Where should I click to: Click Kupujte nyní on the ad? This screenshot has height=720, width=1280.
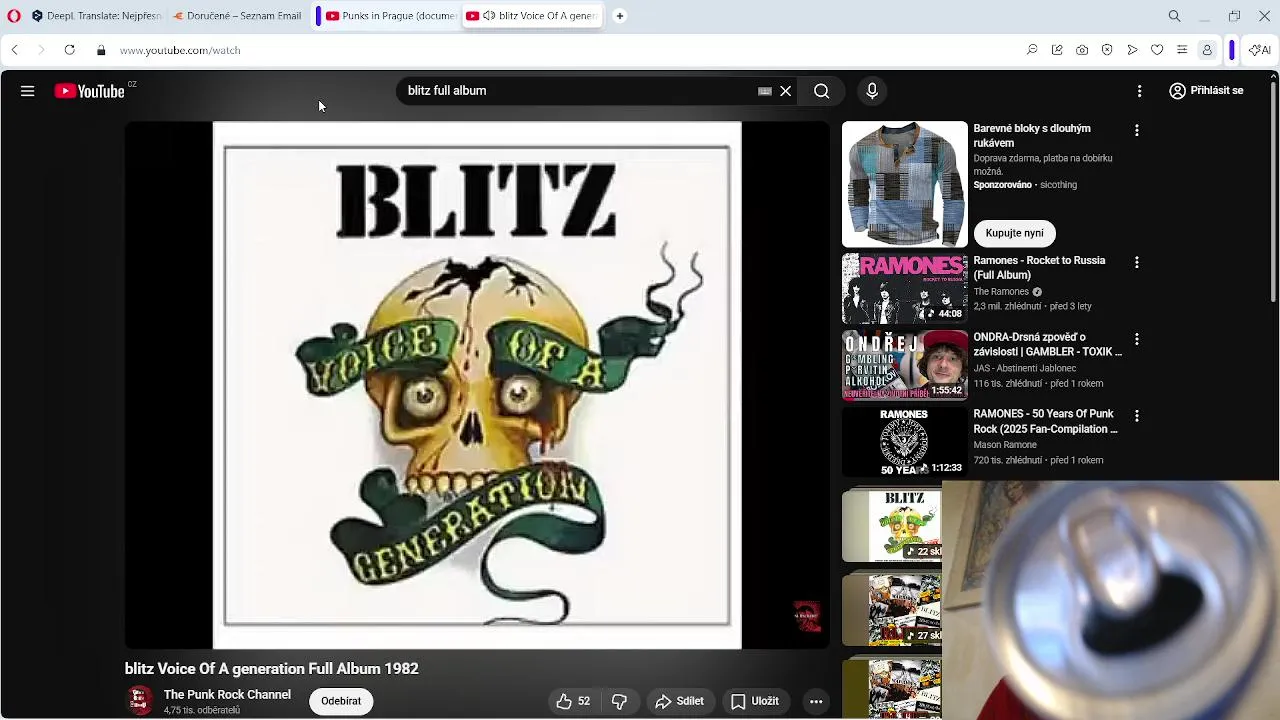pos(1014,233)
